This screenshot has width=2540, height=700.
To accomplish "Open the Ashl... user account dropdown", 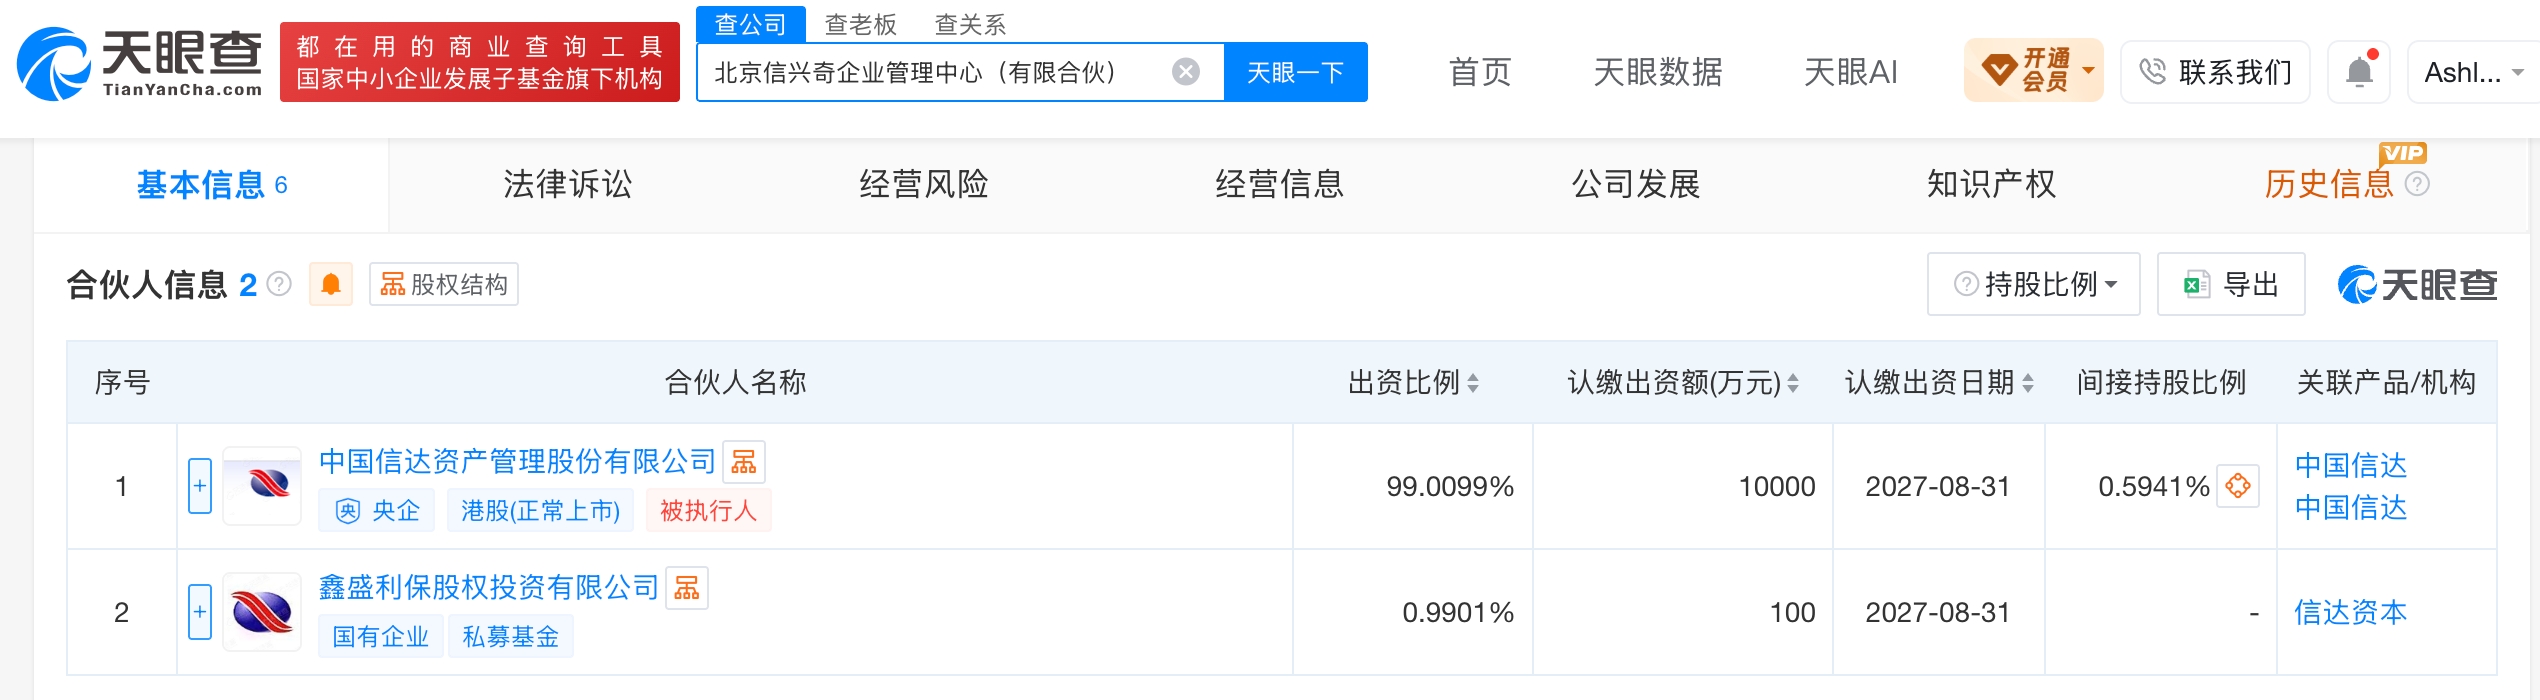I will 2472,72.
